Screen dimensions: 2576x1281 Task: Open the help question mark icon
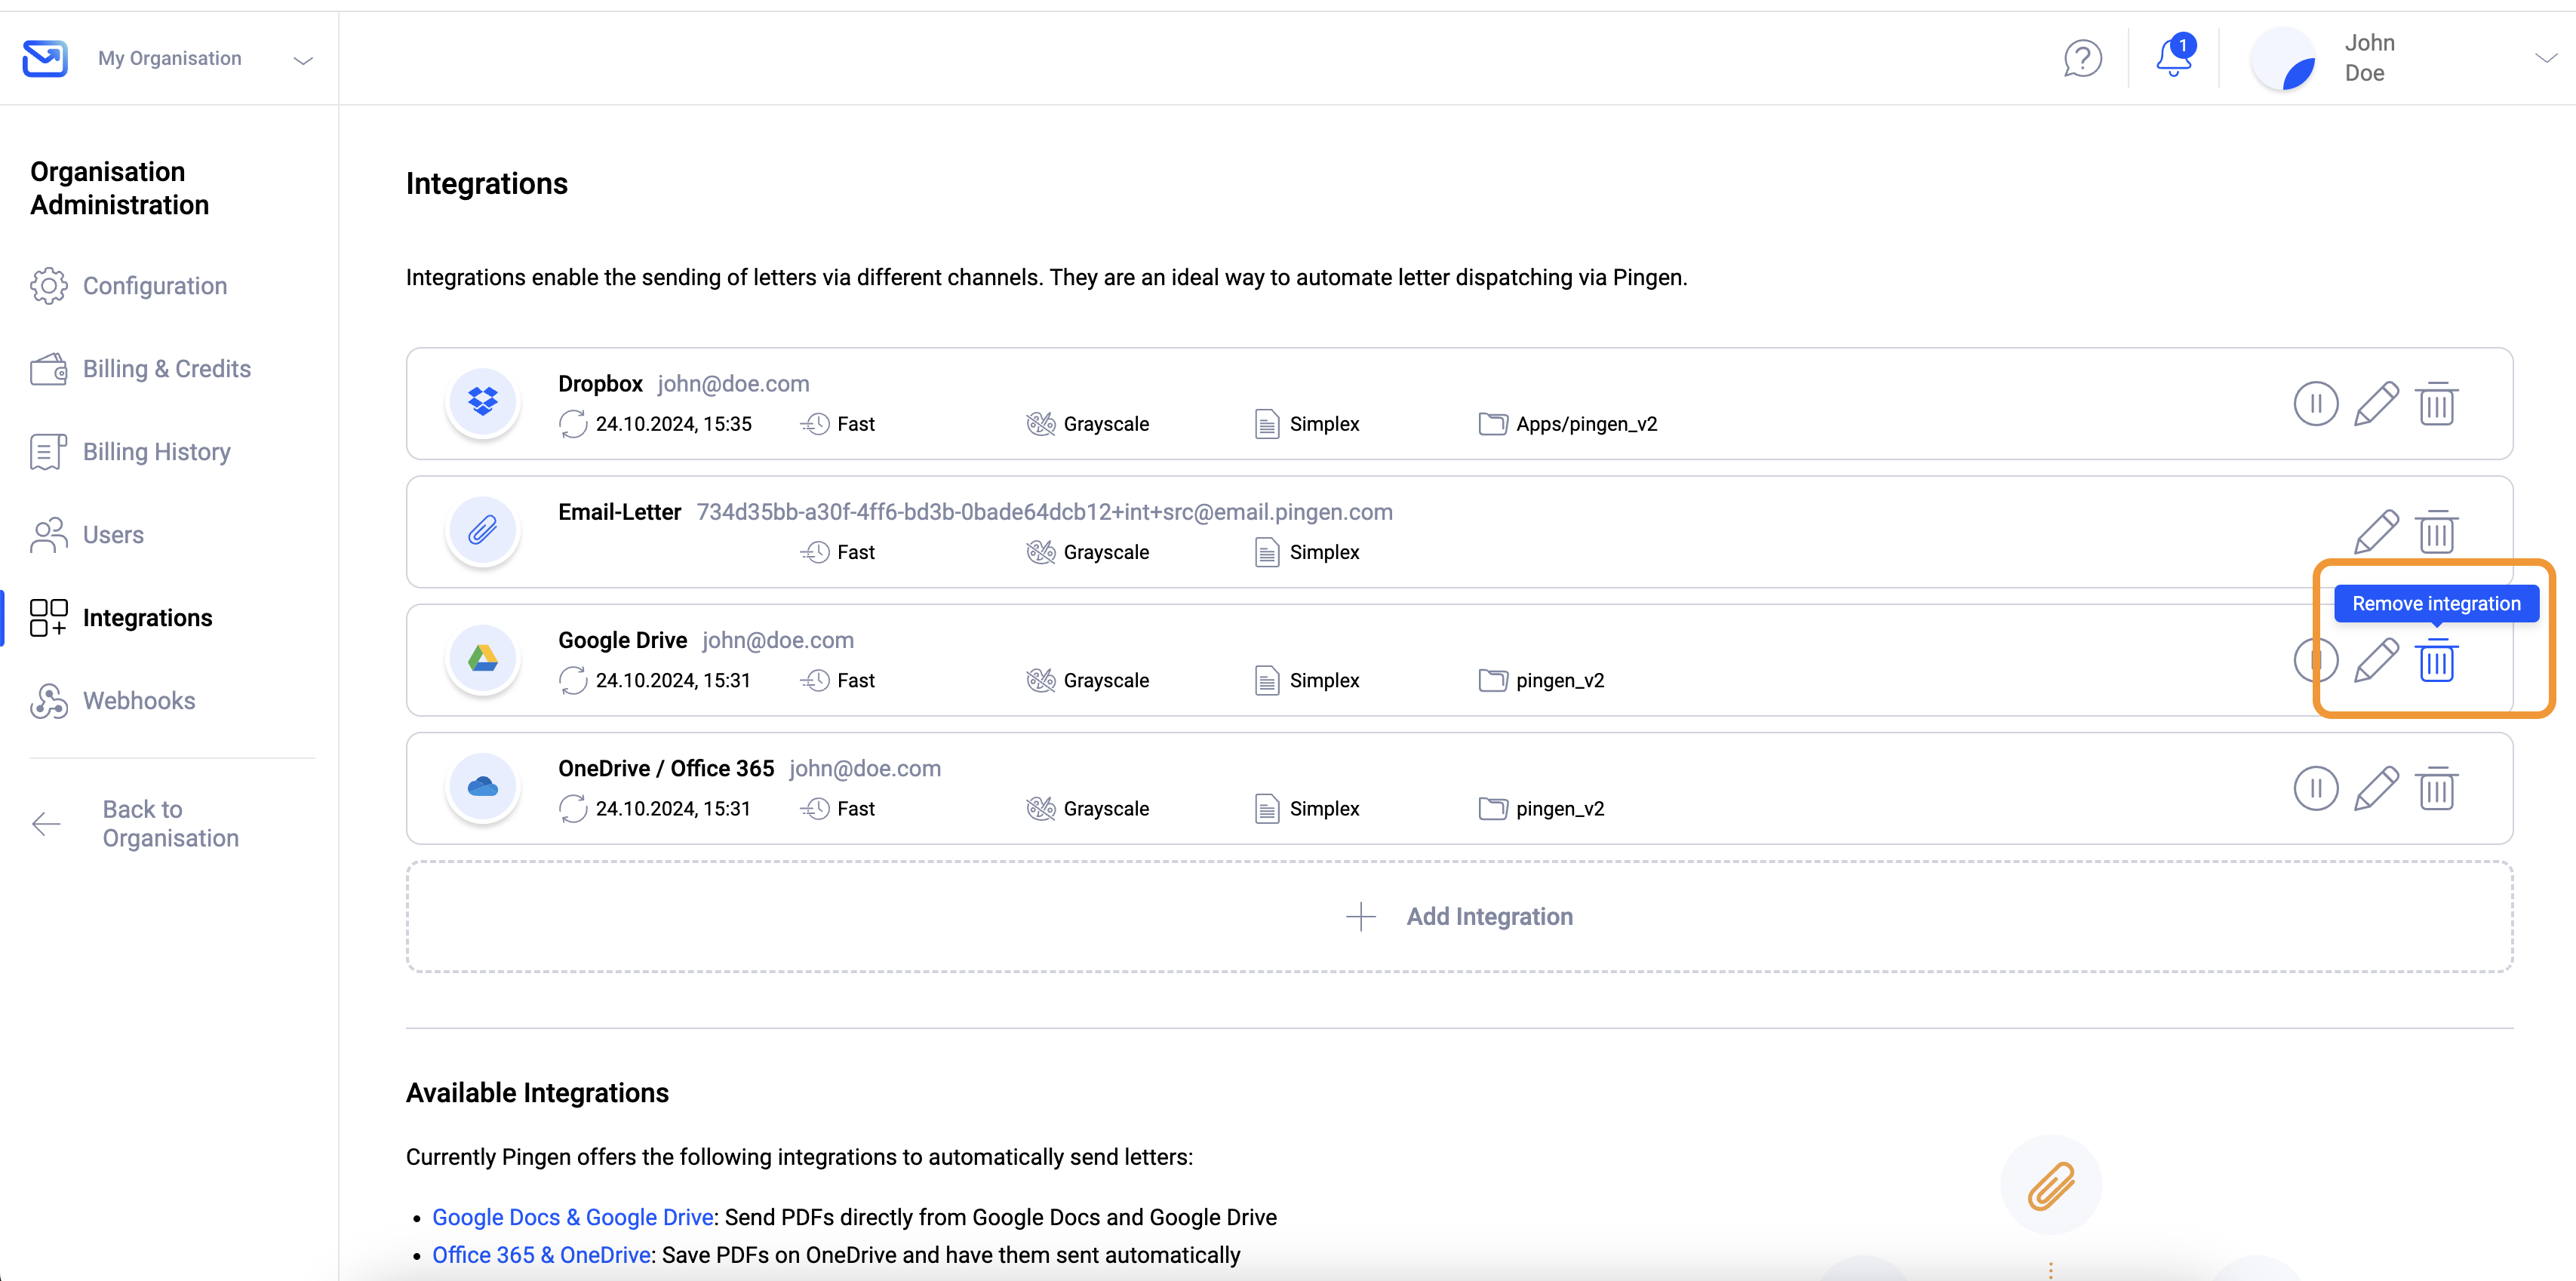(x=2082, y=58)
